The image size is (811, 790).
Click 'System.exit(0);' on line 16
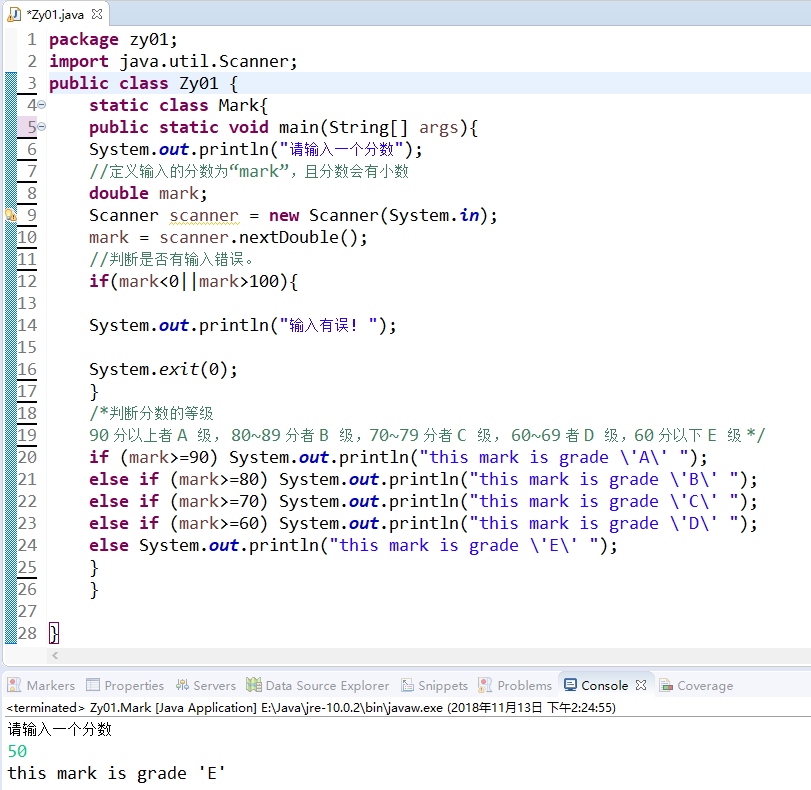163,369
